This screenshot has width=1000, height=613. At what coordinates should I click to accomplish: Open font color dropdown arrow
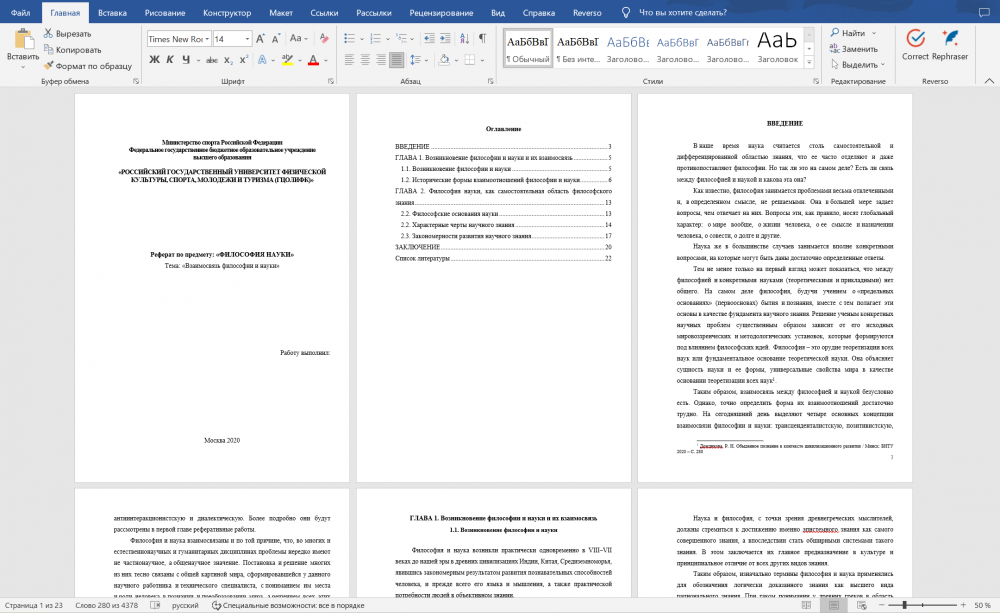(x=325, y=61)
